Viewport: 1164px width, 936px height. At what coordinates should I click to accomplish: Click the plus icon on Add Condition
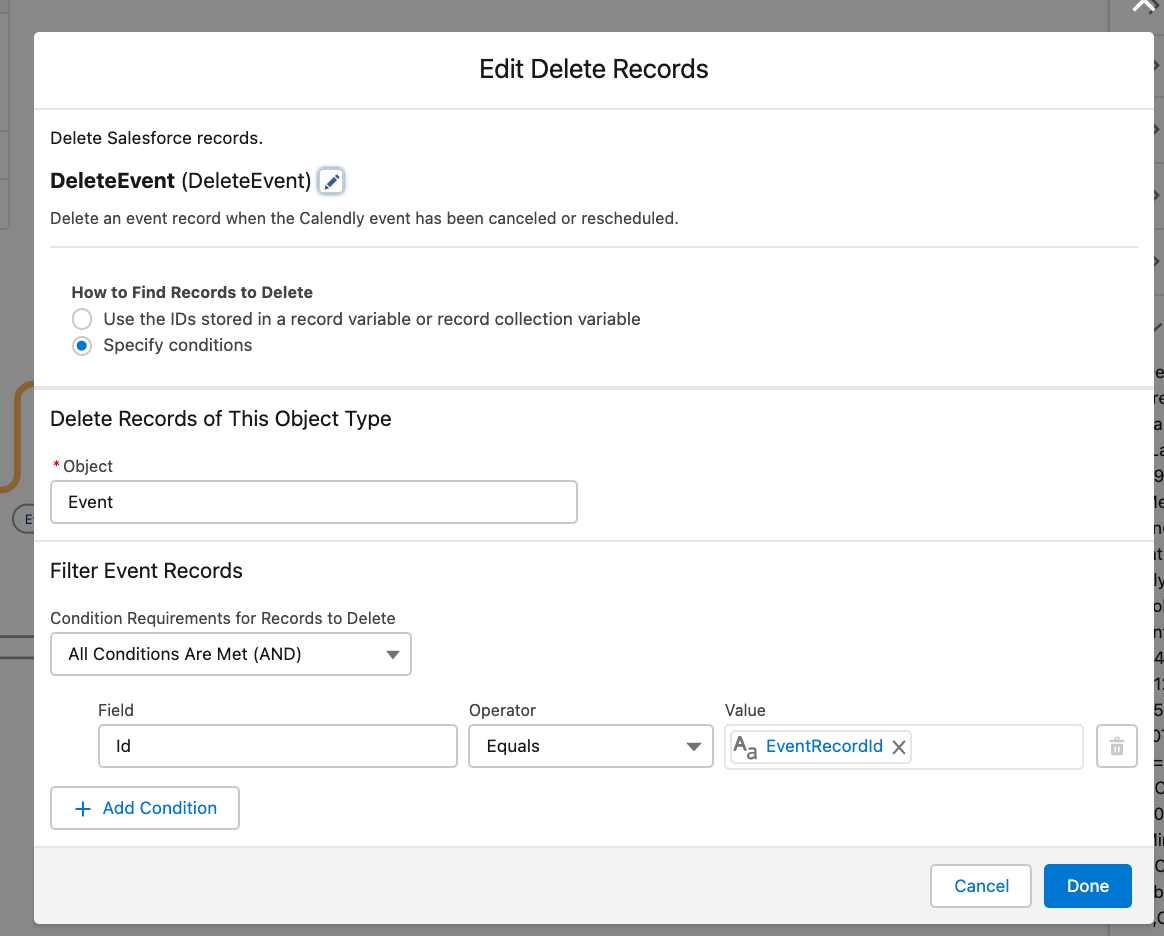coord(83,808)
